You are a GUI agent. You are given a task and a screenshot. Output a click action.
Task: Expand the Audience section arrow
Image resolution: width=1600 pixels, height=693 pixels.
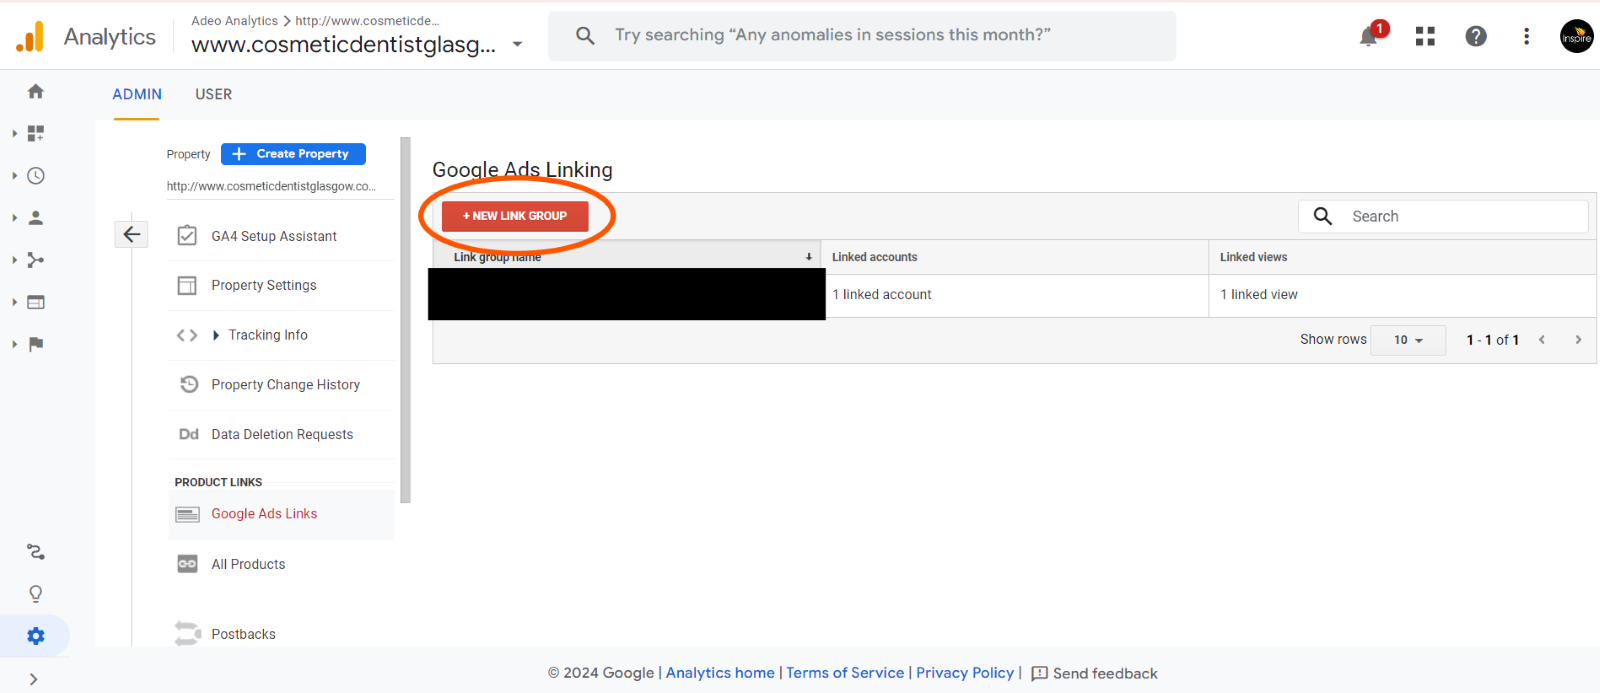pyautogui.click(x=14, y=218)
